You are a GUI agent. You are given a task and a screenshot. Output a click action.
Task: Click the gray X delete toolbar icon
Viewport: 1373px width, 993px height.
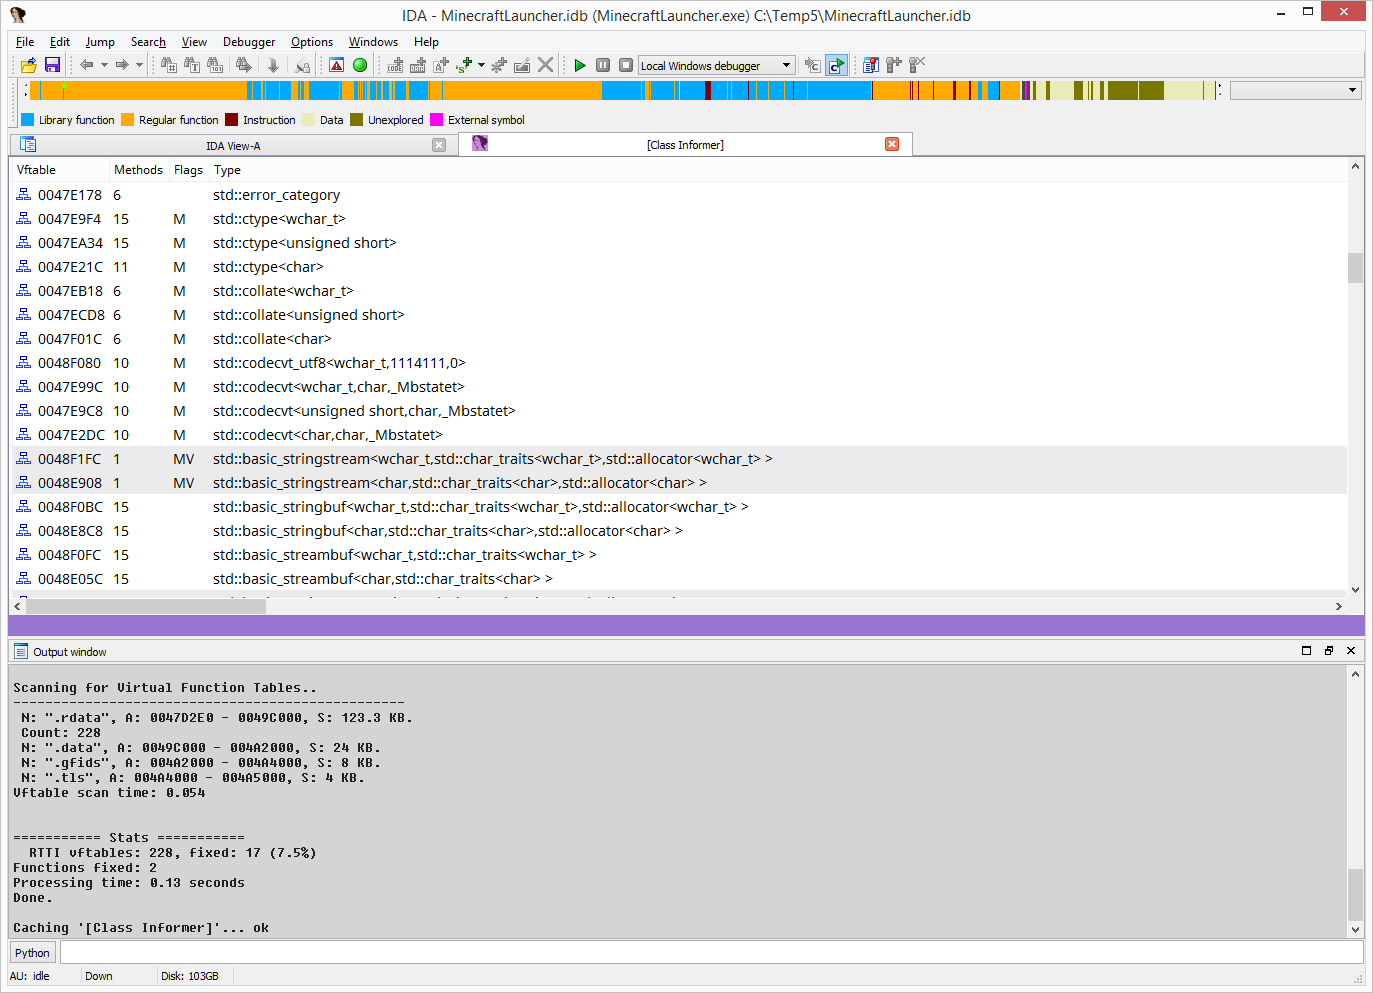pos(545,65)
